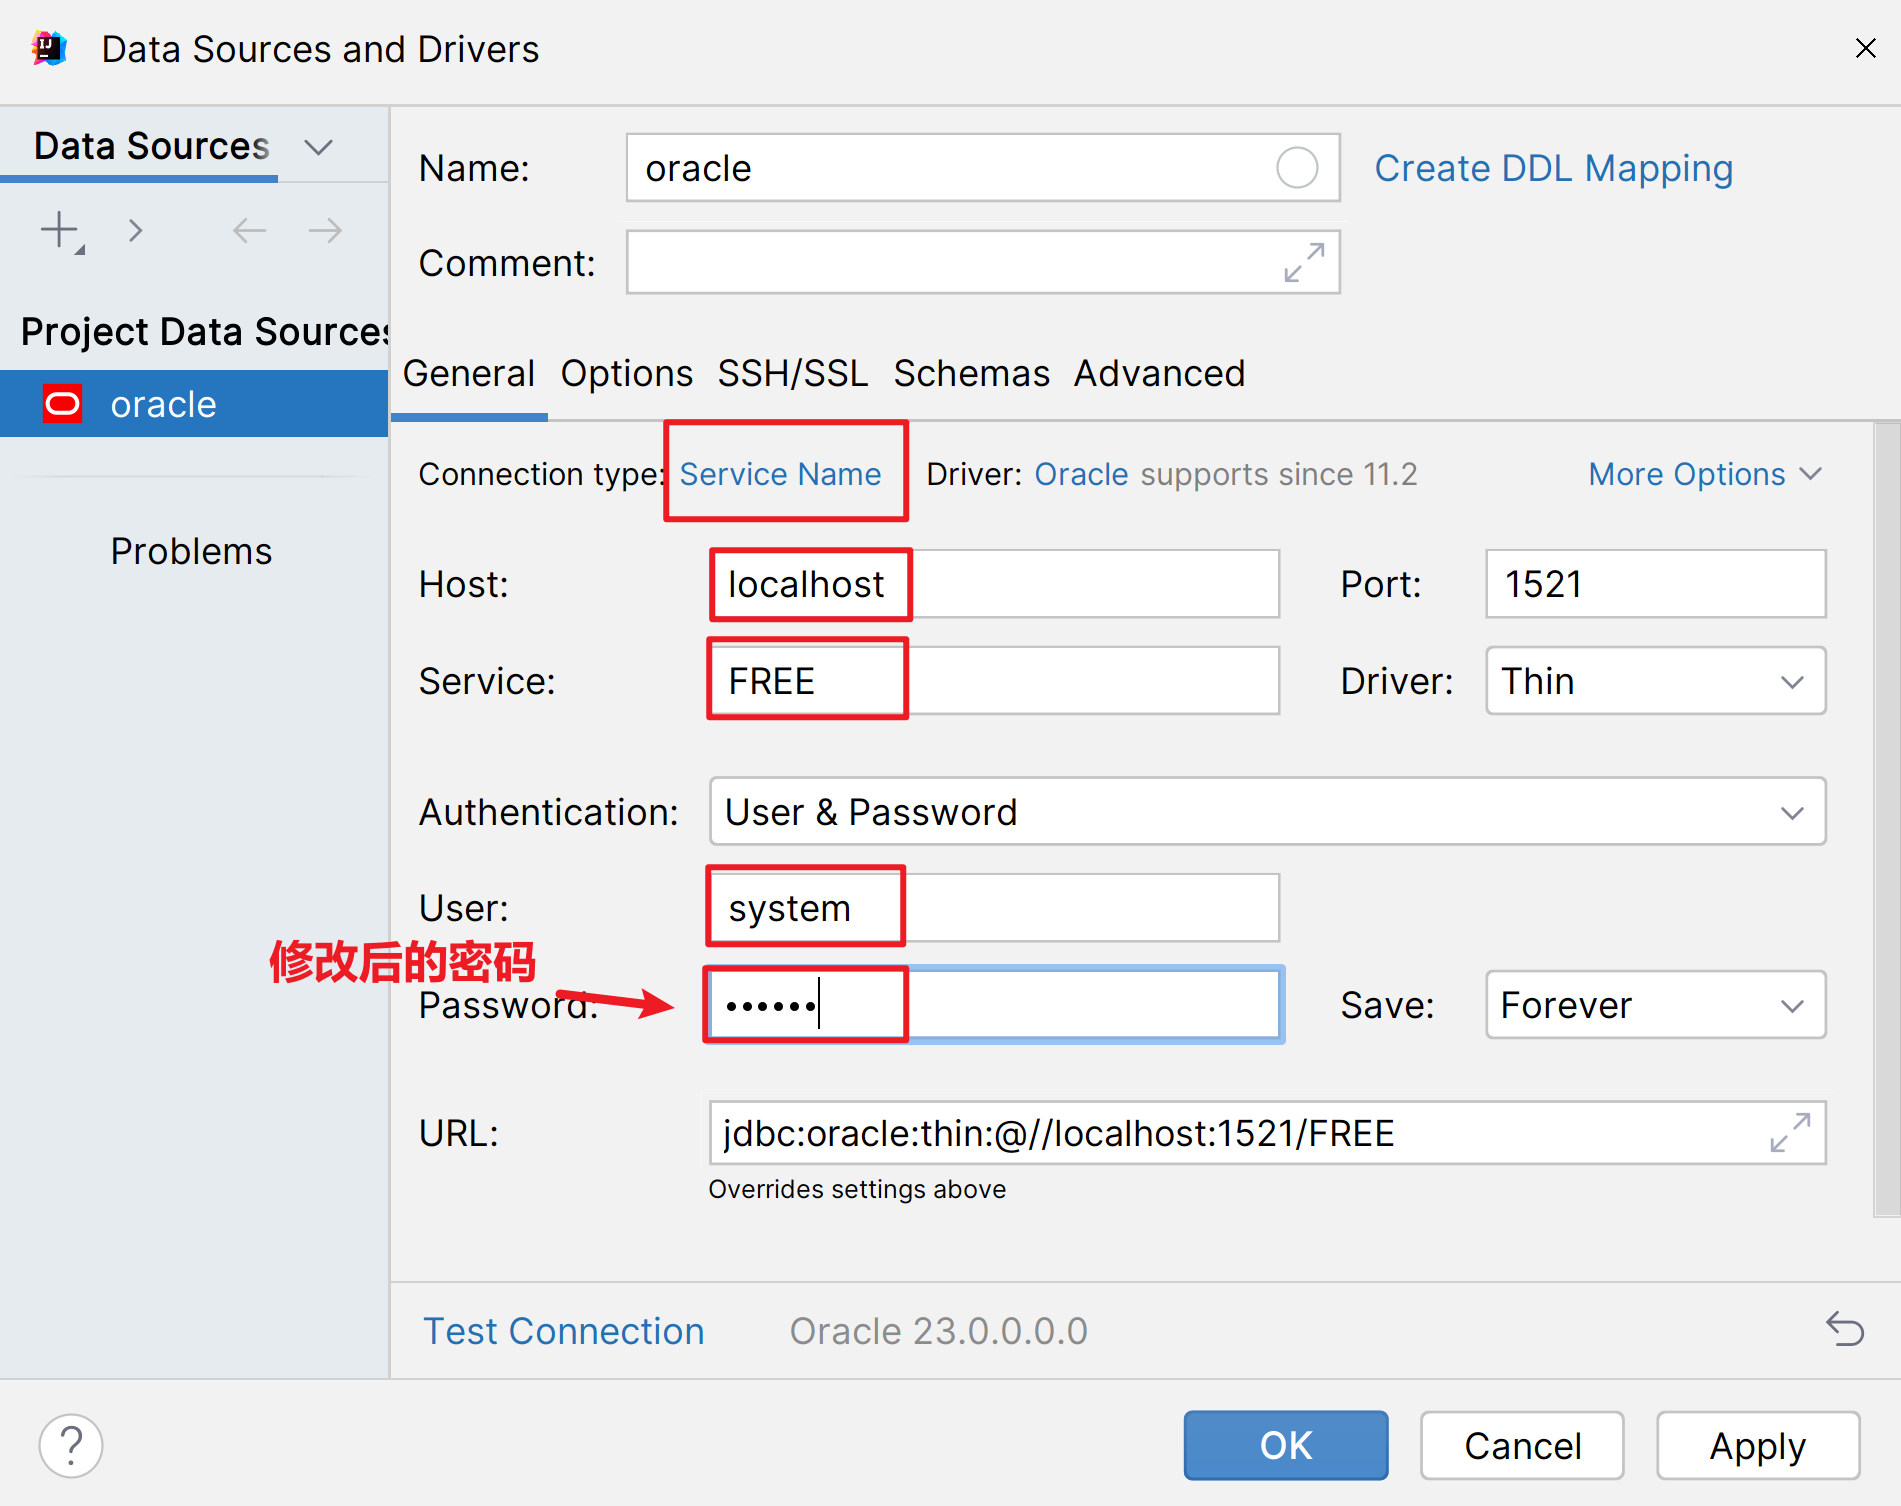Click the Host input field
The image size is (1901, 1506).
point(994,584)
